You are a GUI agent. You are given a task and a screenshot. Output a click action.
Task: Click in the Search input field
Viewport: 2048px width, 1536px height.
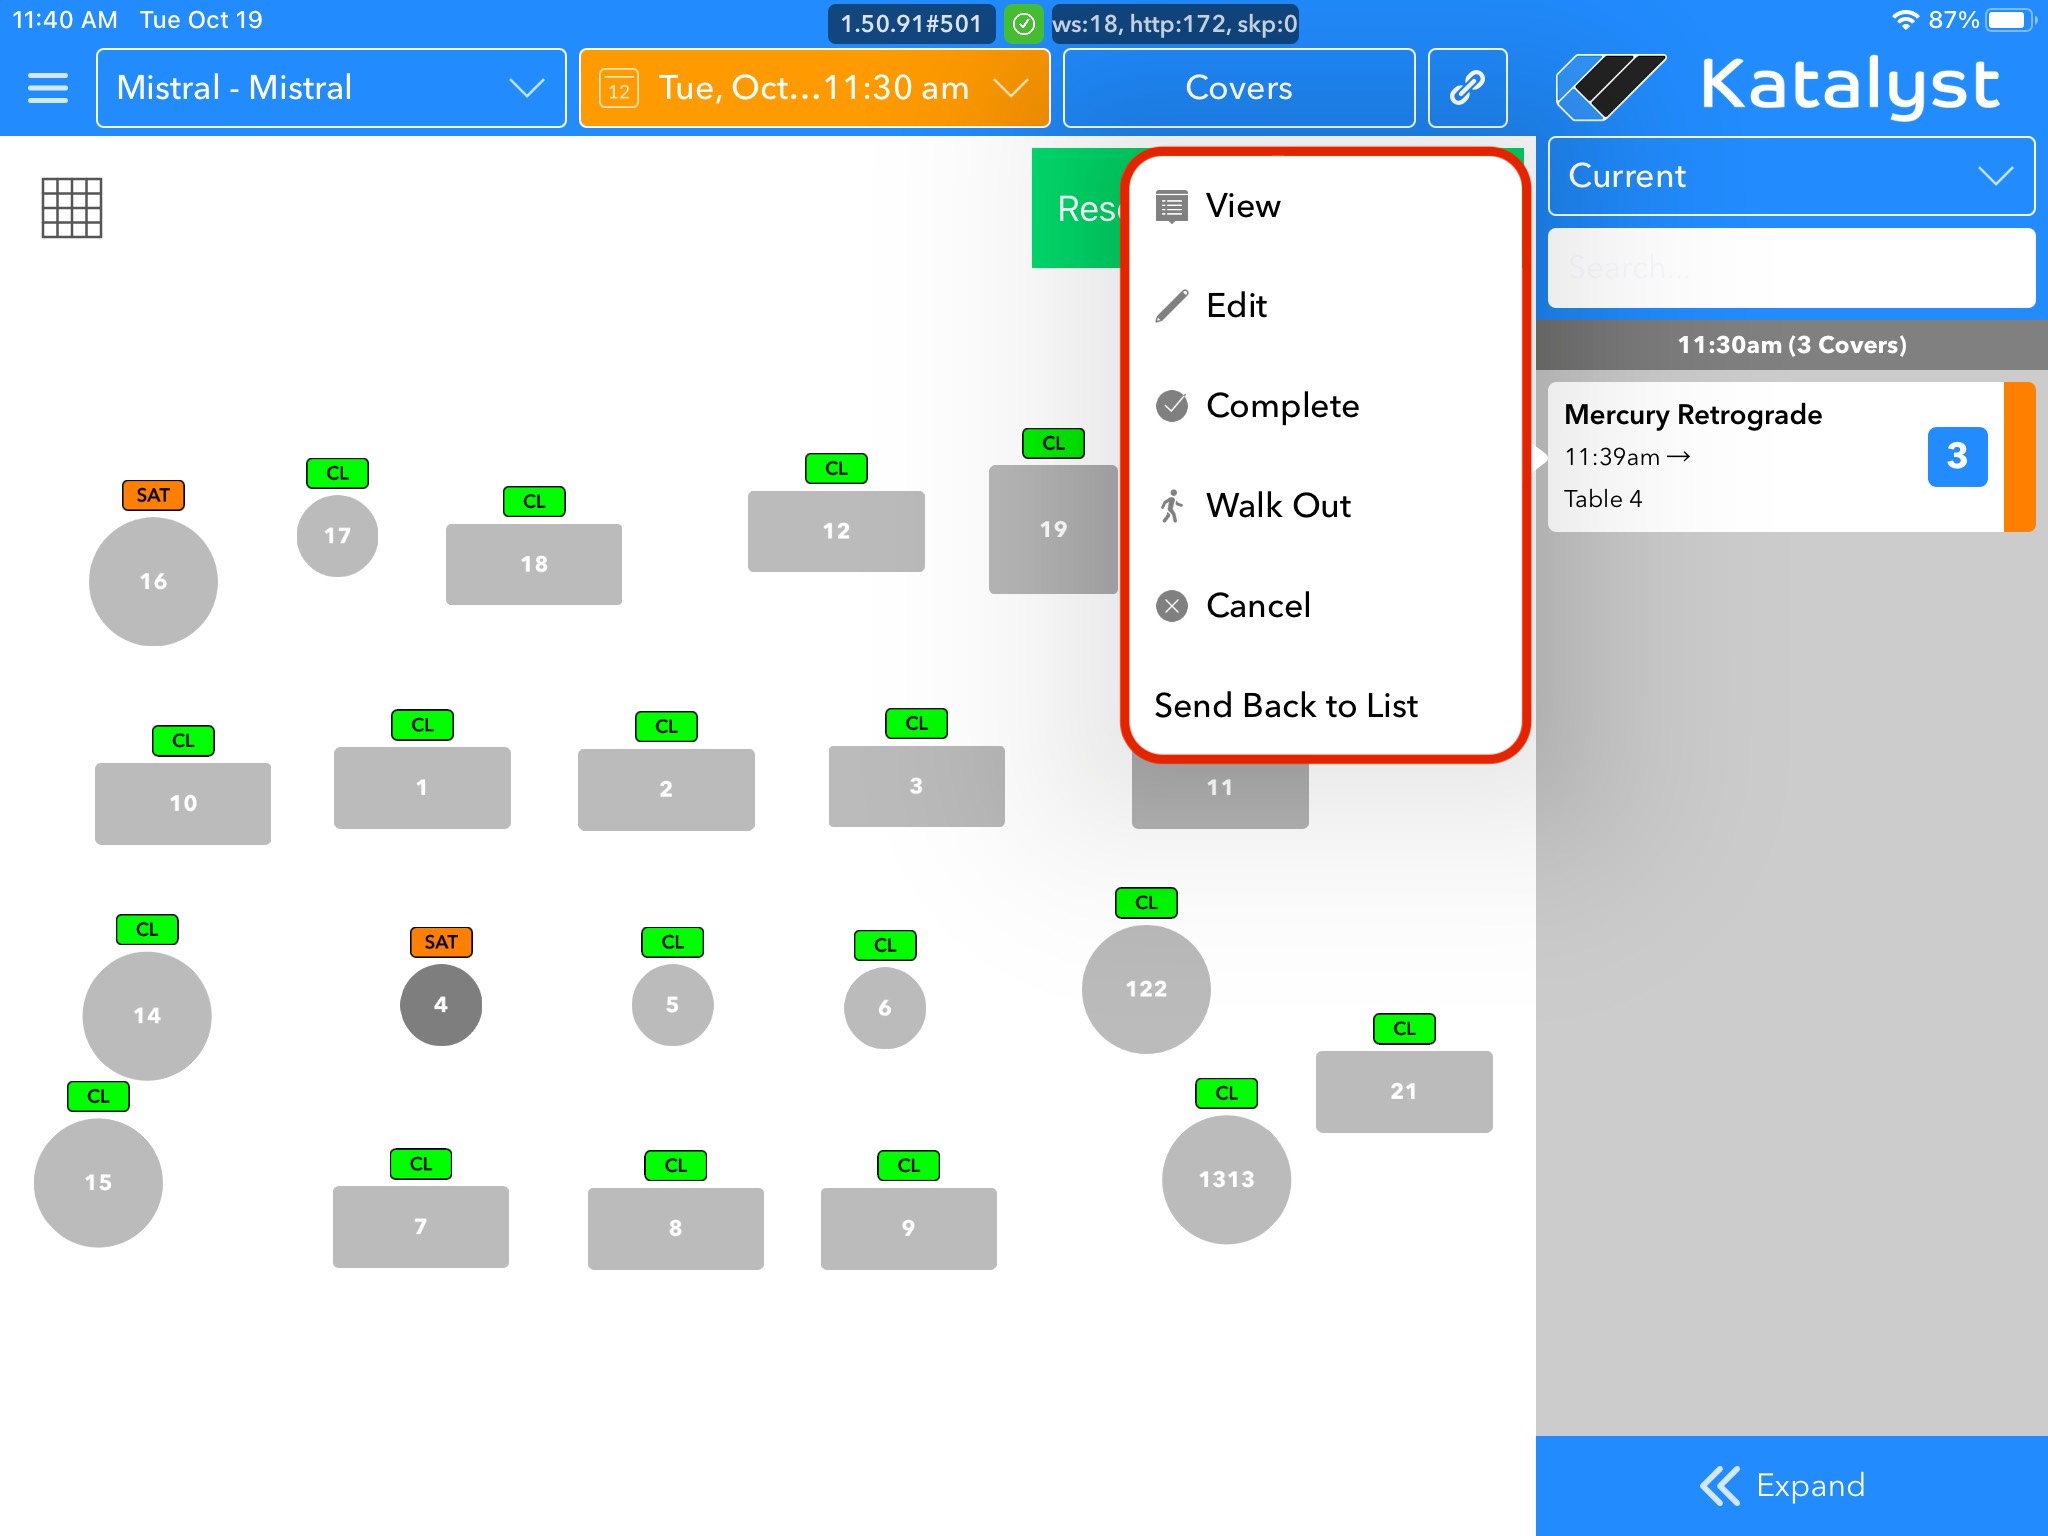[x=1790, y=267]
